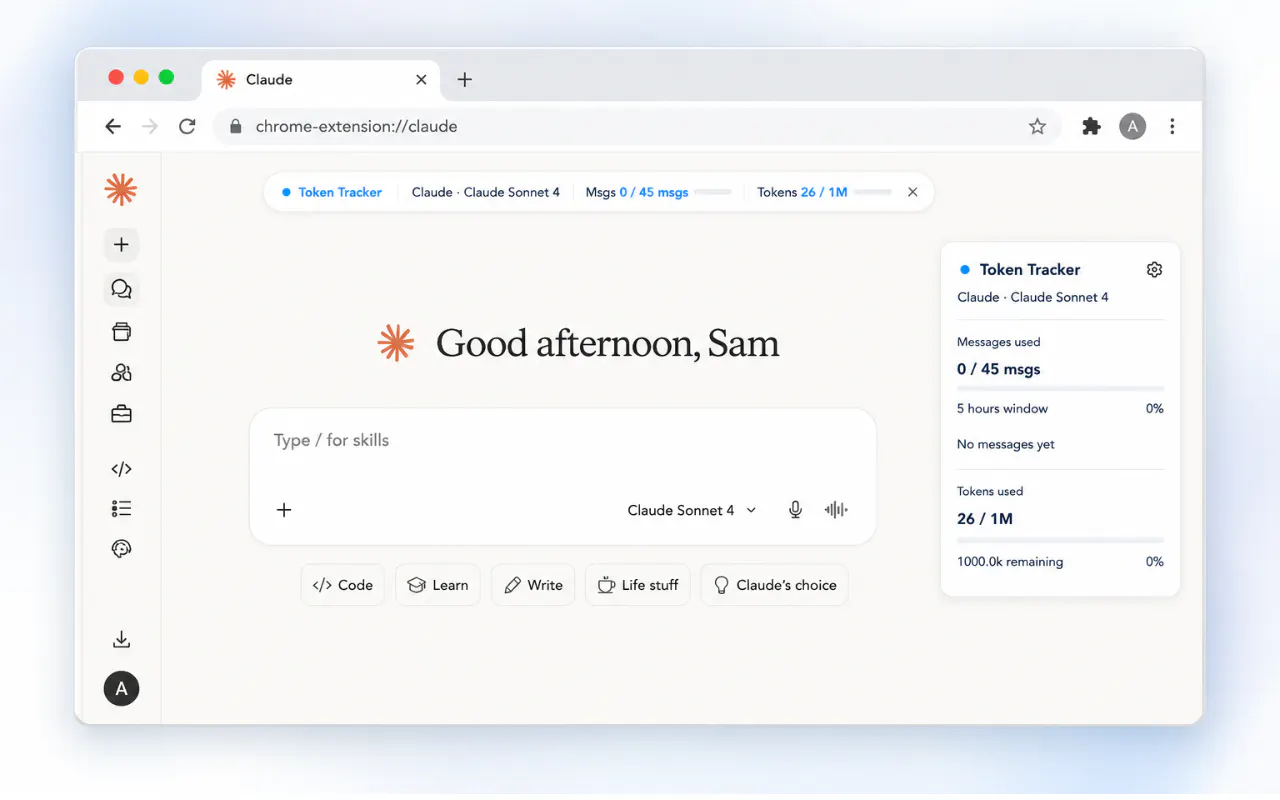The width and height of the screenshot is (1280, 800).
Task: Click the Token Tracker label in top bar
Action: click(340, 192)
